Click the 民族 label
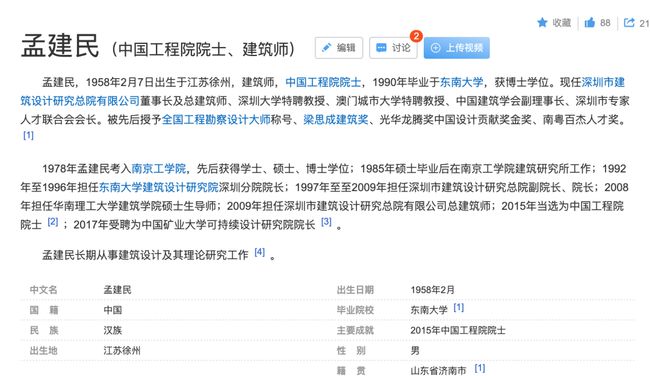 (44, 330)
